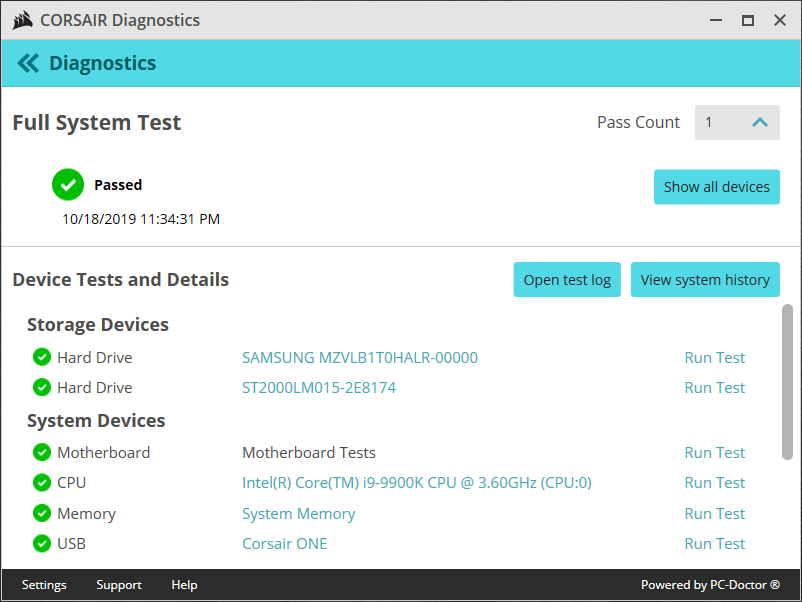This screenshot has width=802, height=602.
Task: Go back via the Diagnostics header title
Action: 102,63
